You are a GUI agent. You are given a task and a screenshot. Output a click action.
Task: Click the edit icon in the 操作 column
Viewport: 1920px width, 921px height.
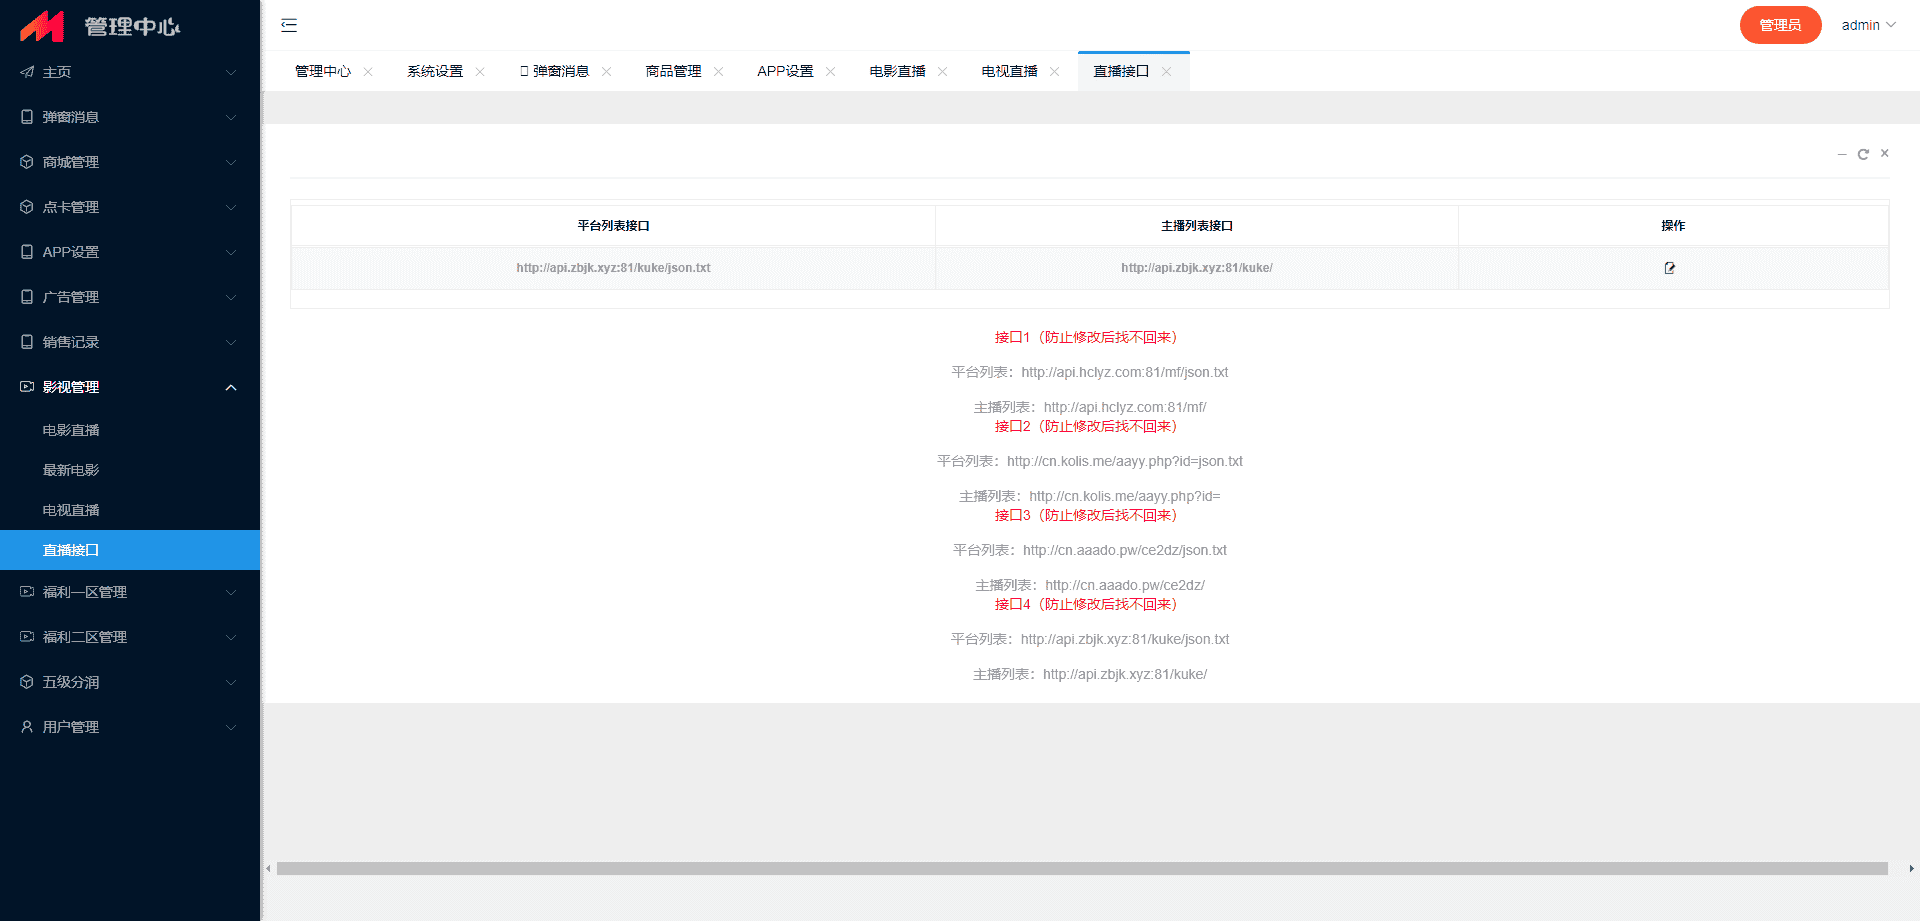[1669, 268]
